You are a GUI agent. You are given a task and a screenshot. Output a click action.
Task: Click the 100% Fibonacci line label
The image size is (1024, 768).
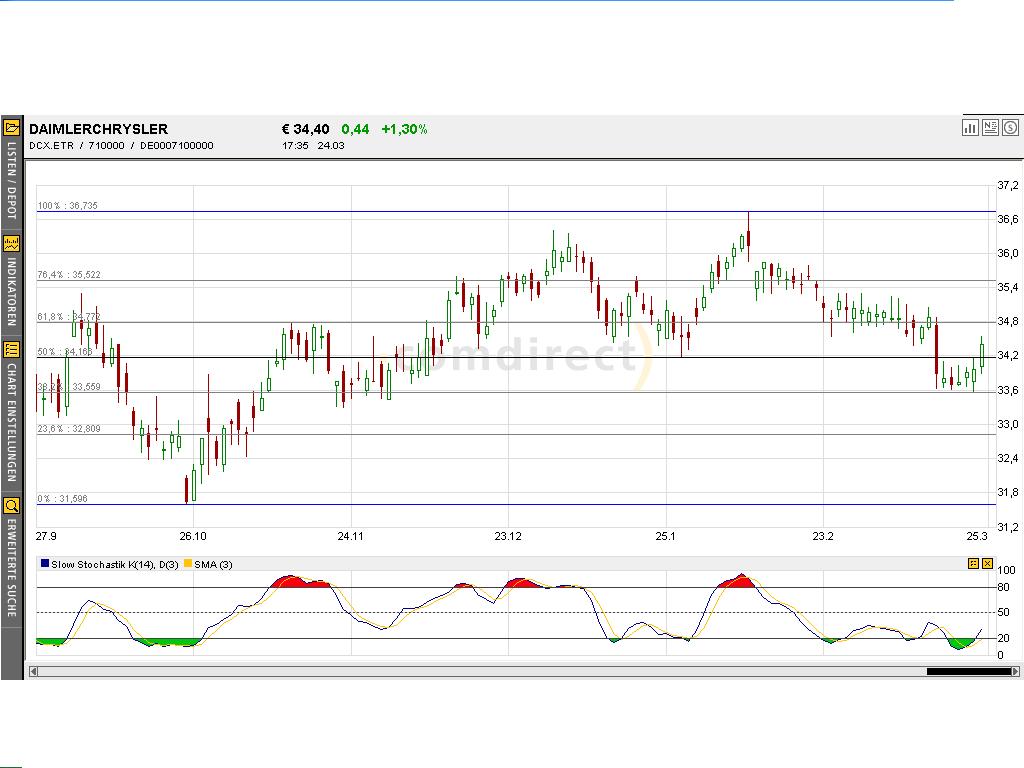[x=68, y=206]
